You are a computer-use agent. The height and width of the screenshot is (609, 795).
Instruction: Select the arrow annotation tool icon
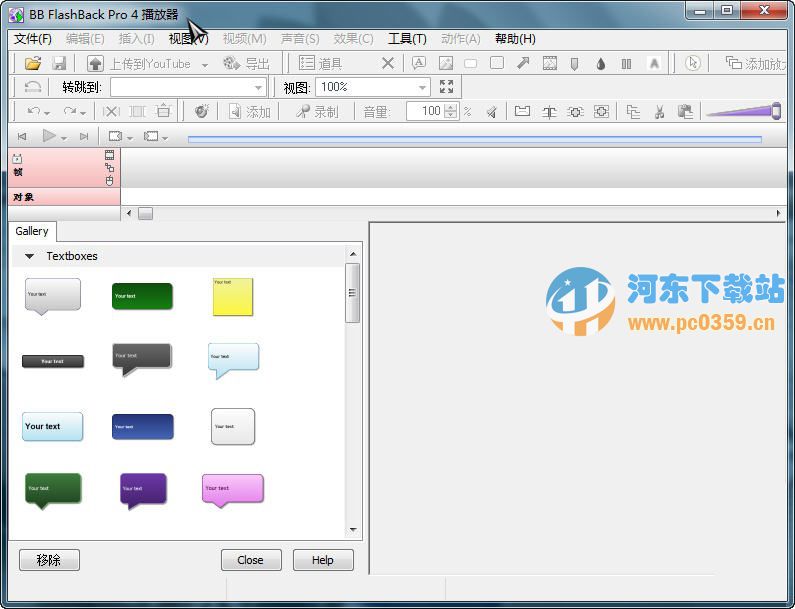point(523,63)
